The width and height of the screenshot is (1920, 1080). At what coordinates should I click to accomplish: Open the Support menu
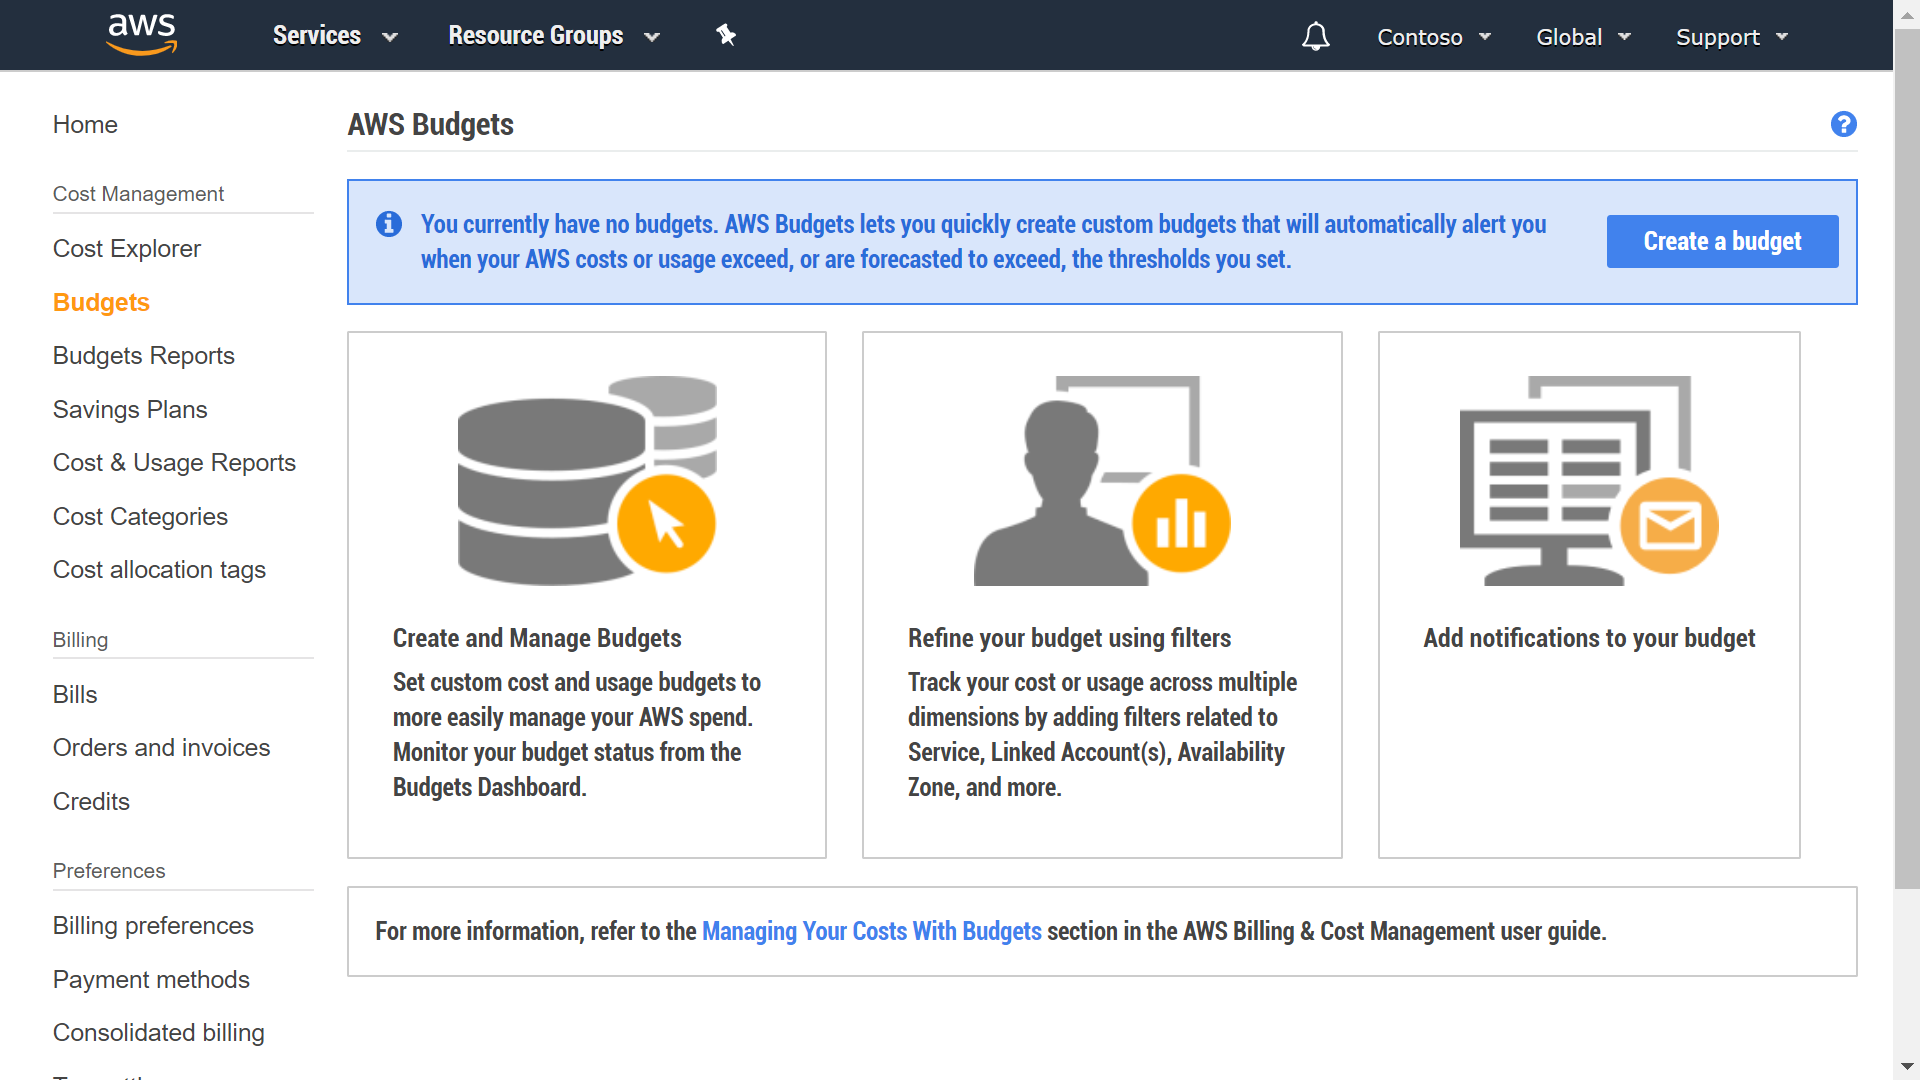1731,37
